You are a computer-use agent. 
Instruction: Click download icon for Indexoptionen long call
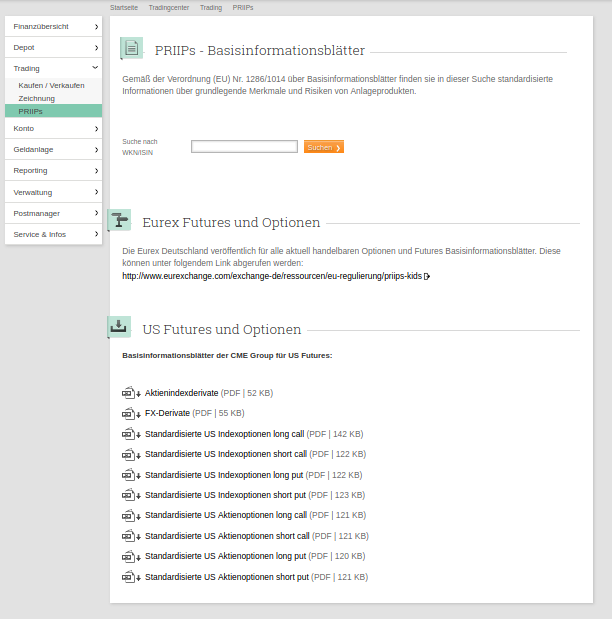pos(131,434)
